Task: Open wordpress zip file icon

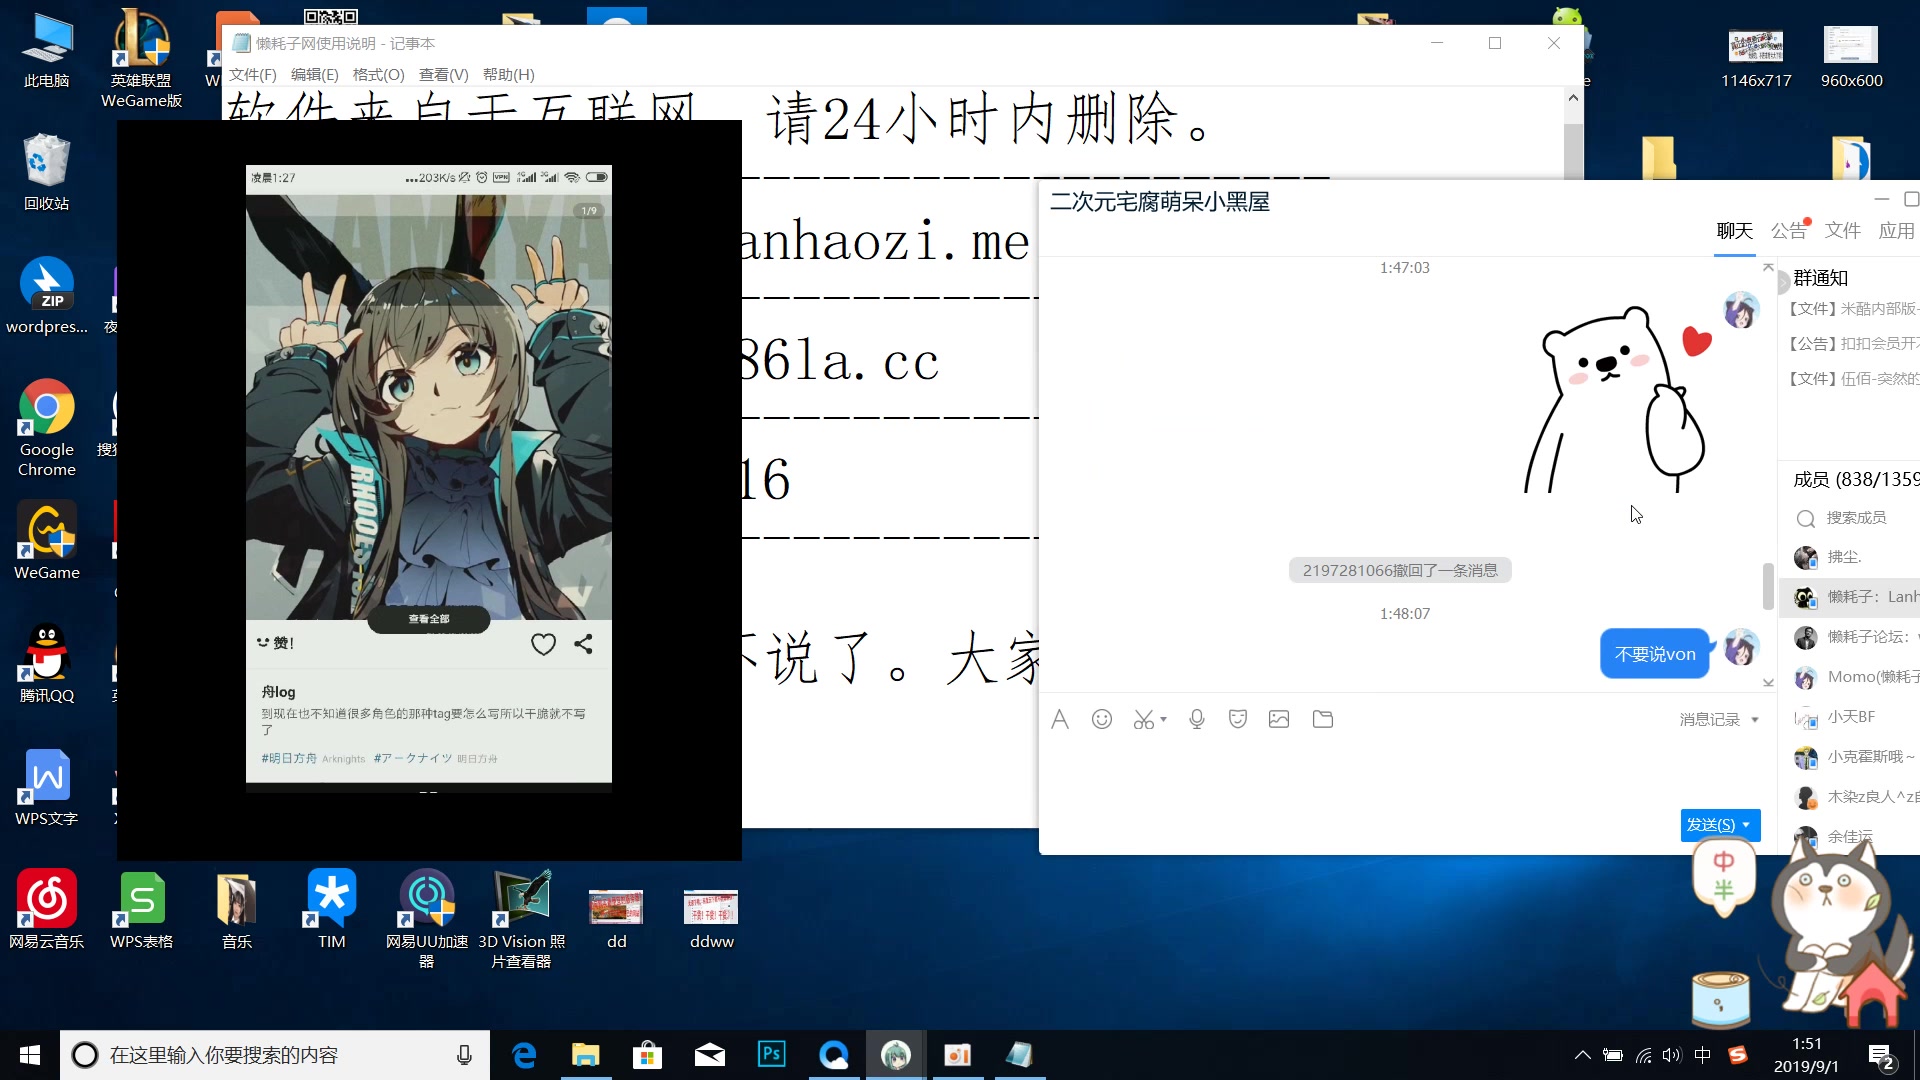Action: 47,295
